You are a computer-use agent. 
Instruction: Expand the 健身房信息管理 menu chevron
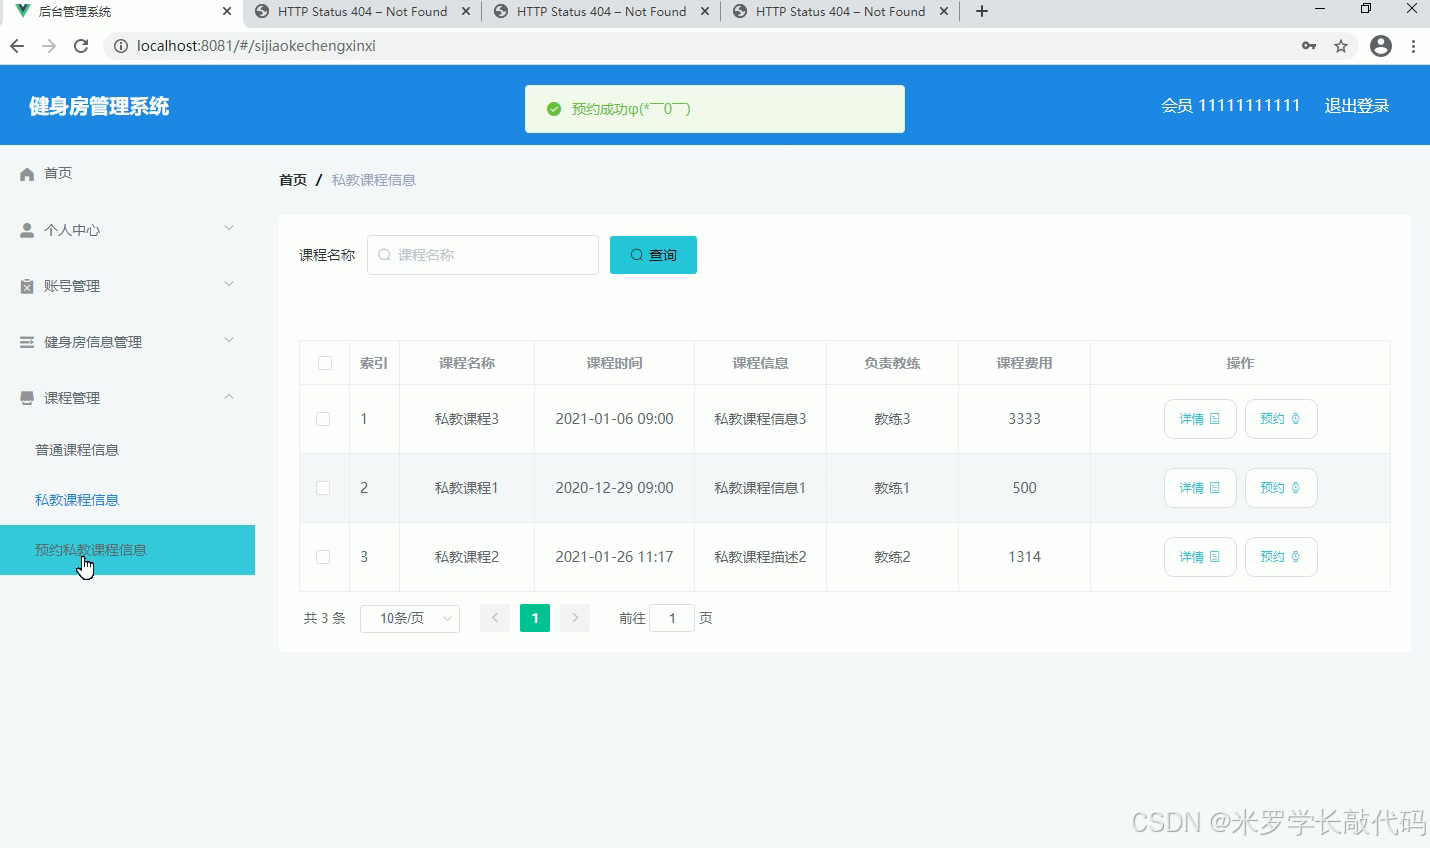[x=229, y=341]
